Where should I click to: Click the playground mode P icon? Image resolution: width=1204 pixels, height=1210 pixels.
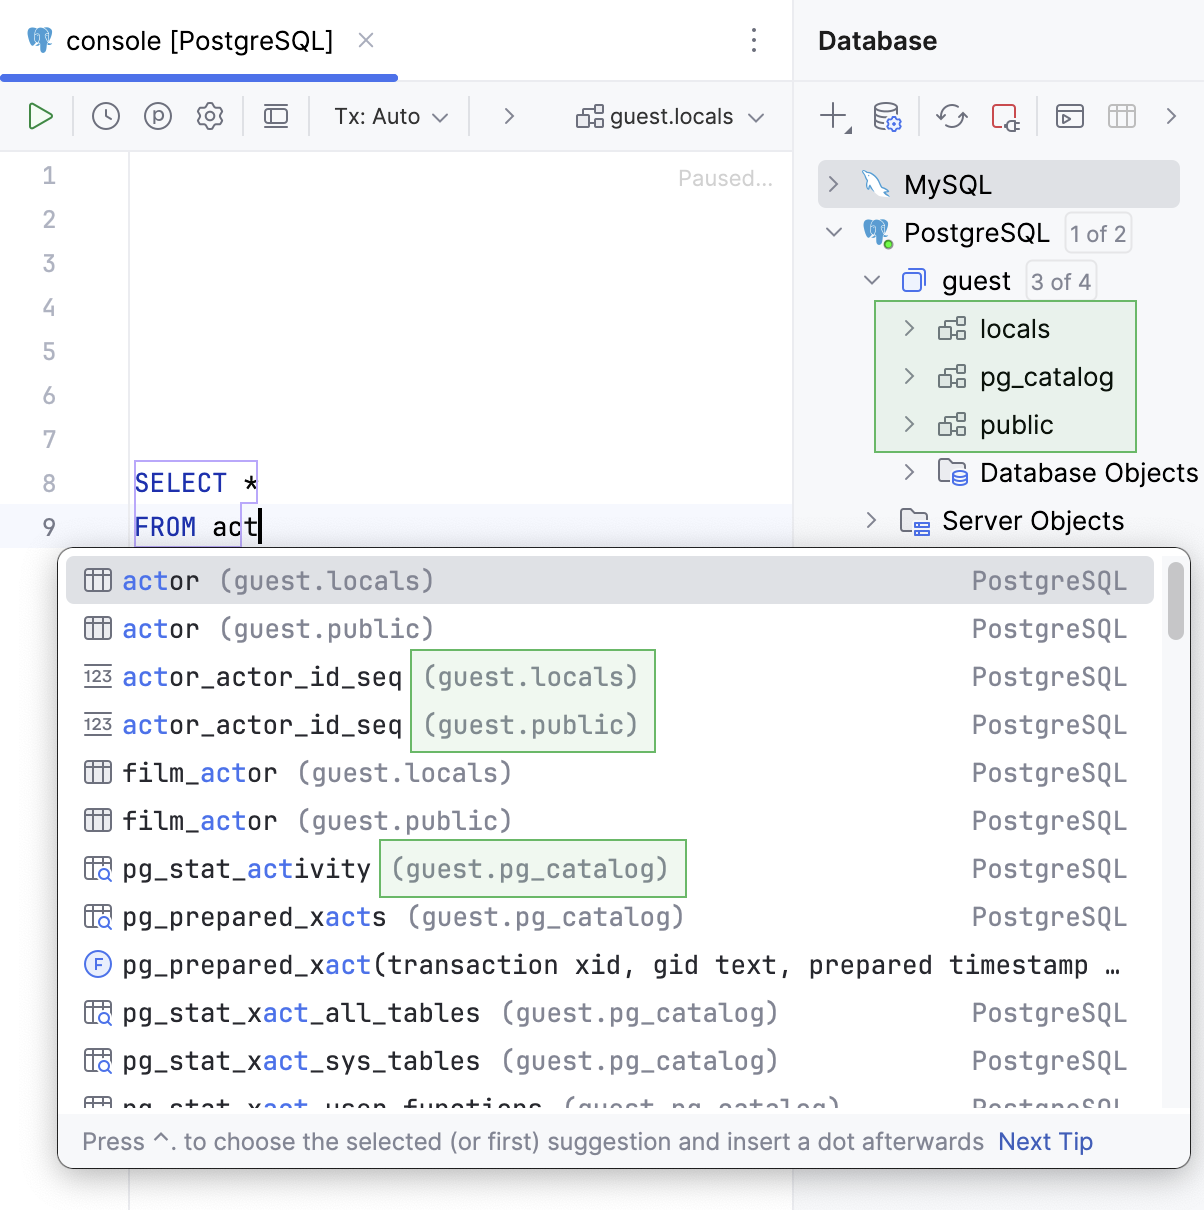(x=158, y=117)
